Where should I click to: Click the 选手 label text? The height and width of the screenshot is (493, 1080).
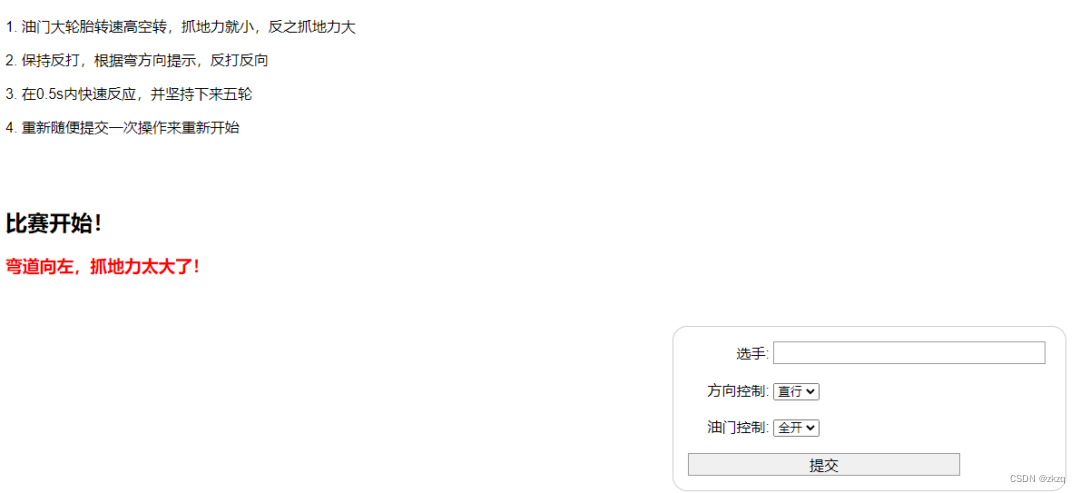pos(753,354)
